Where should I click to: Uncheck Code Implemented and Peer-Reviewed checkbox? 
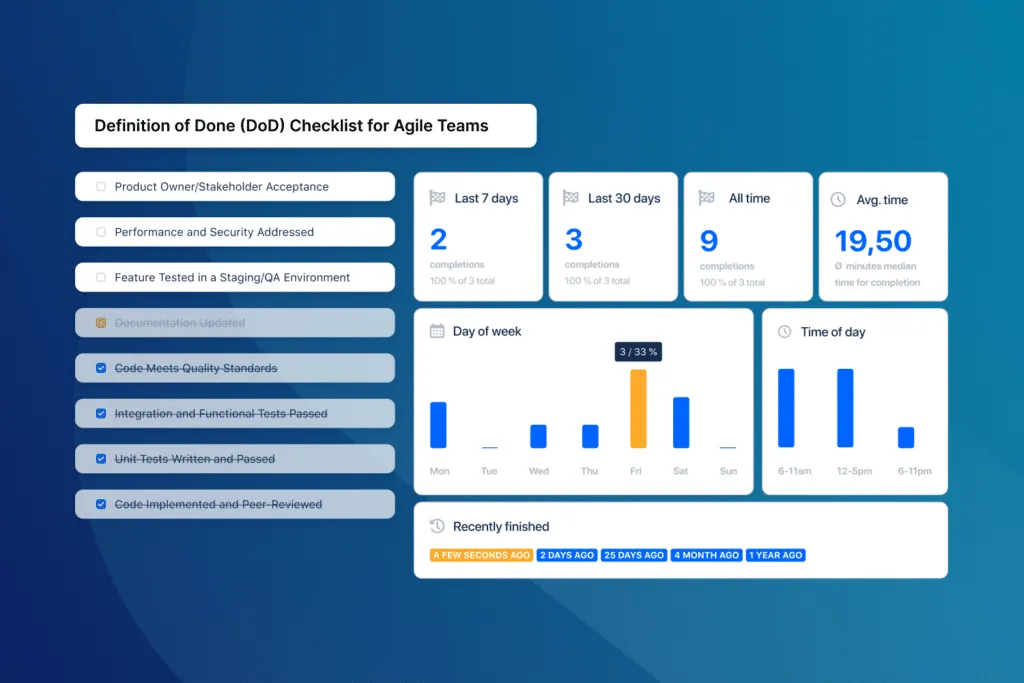101,504
